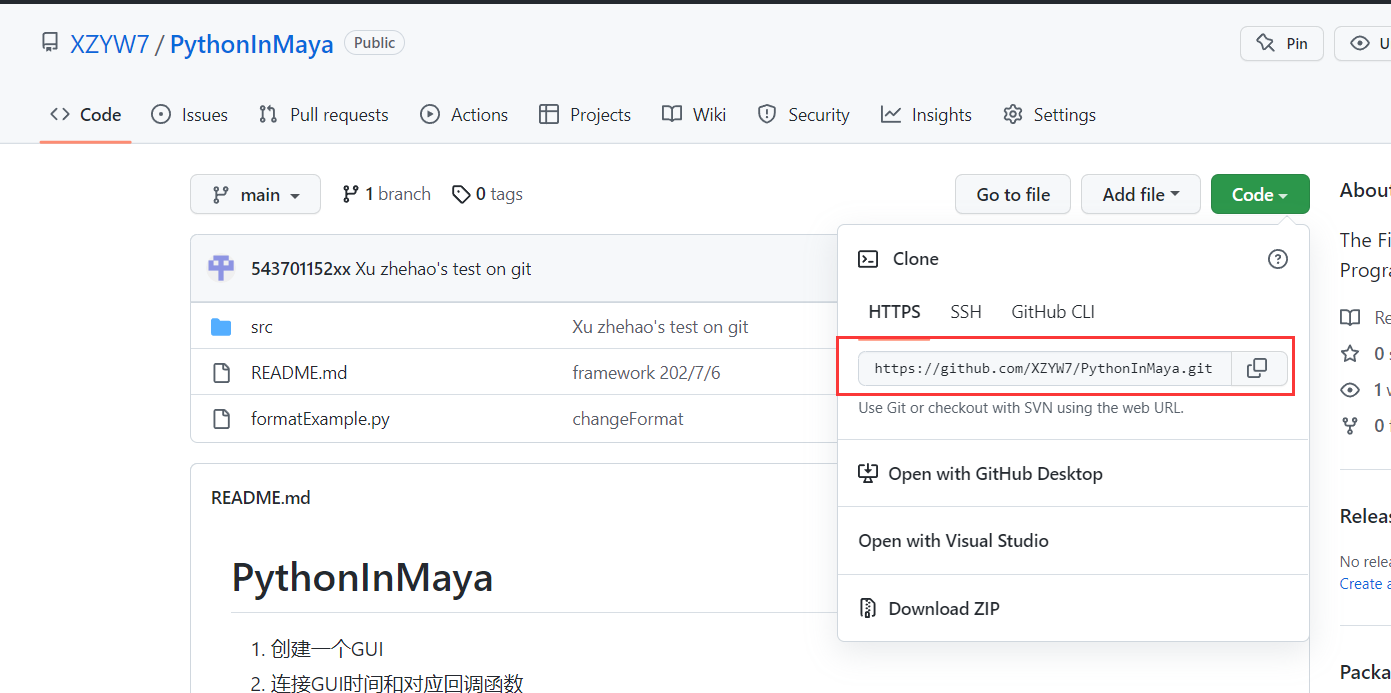Click the Public visibility badge
The width and height of the screenshot is (1391, 693).
[374, 43]
